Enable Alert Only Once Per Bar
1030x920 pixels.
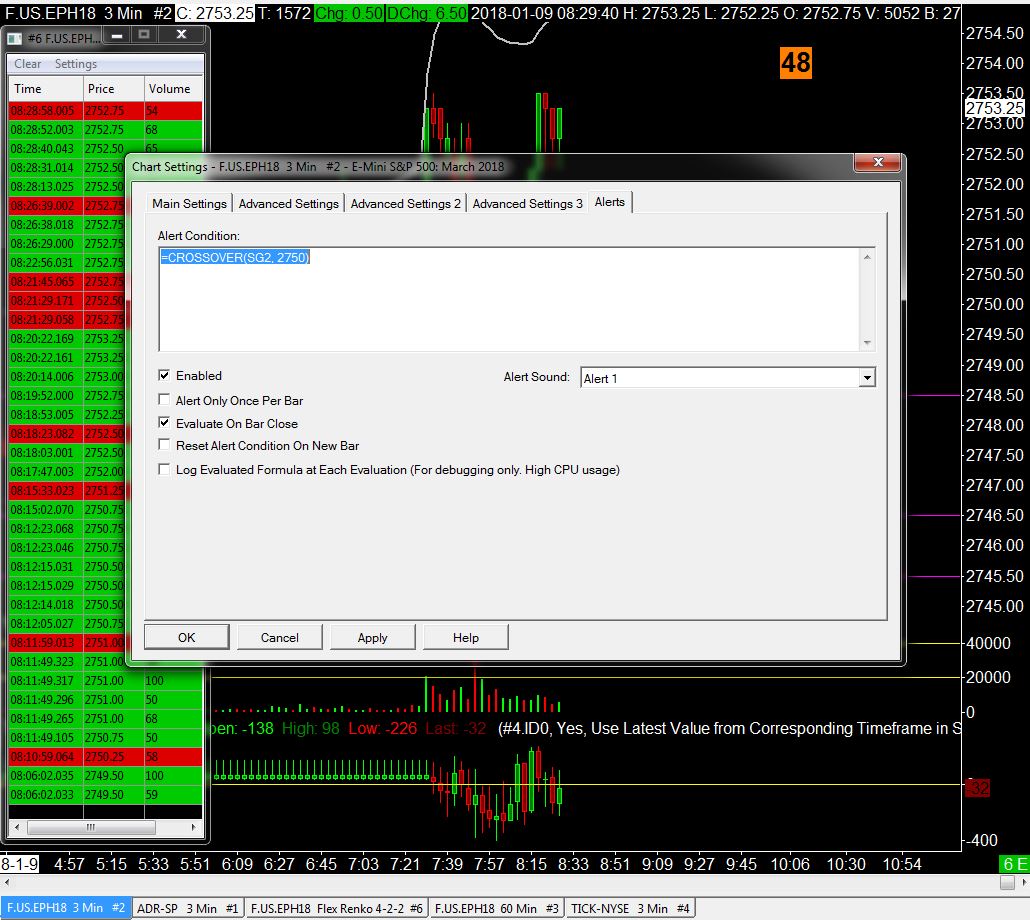tap(164, 399)
